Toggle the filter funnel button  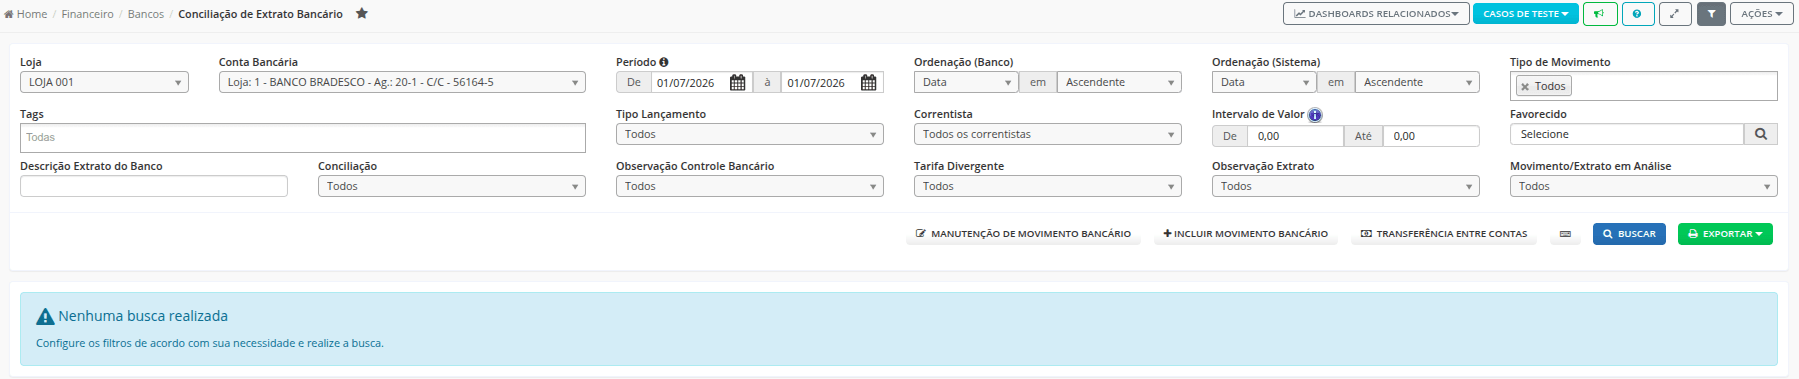pos(1711,14)
